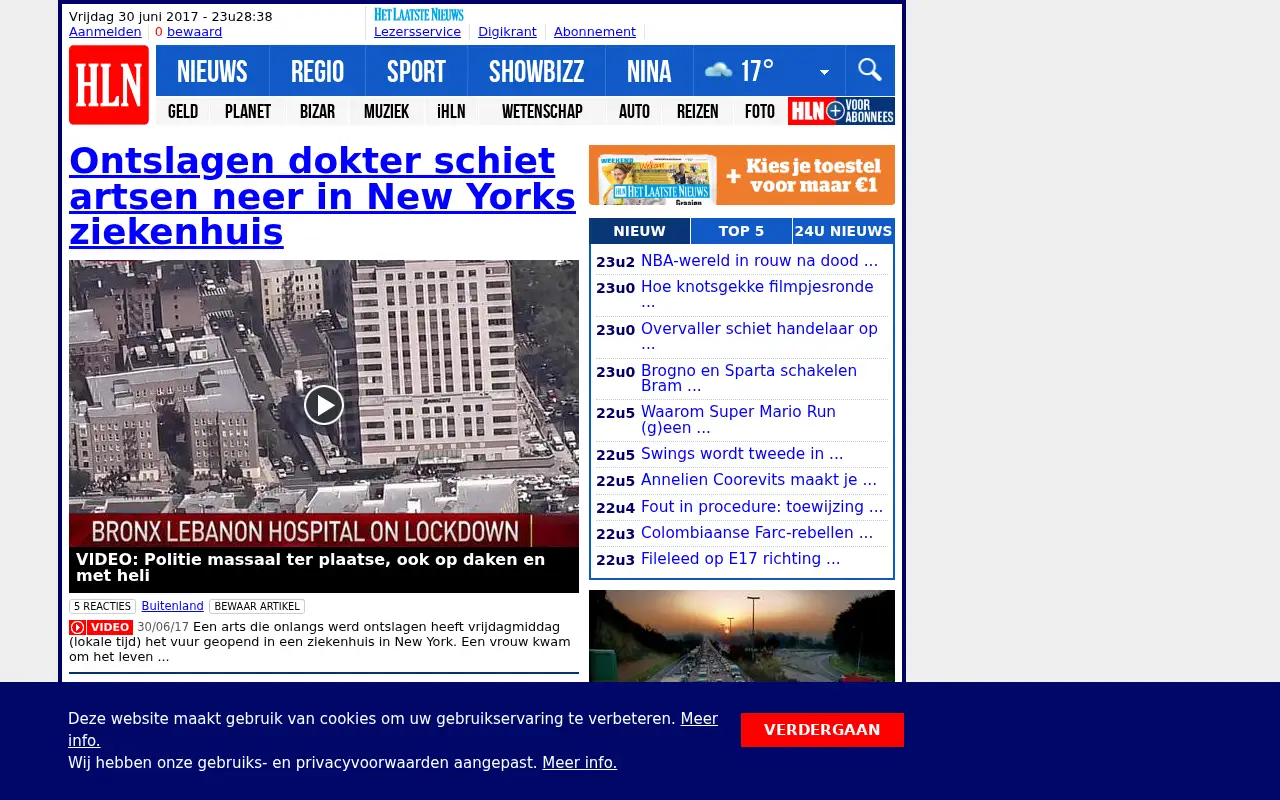Click the 5 REACTIES button

(102, 606)
